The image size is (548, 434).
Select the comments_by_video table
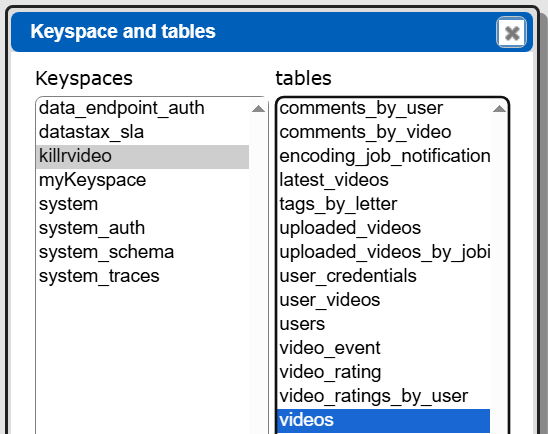click(x=384, y=132)
